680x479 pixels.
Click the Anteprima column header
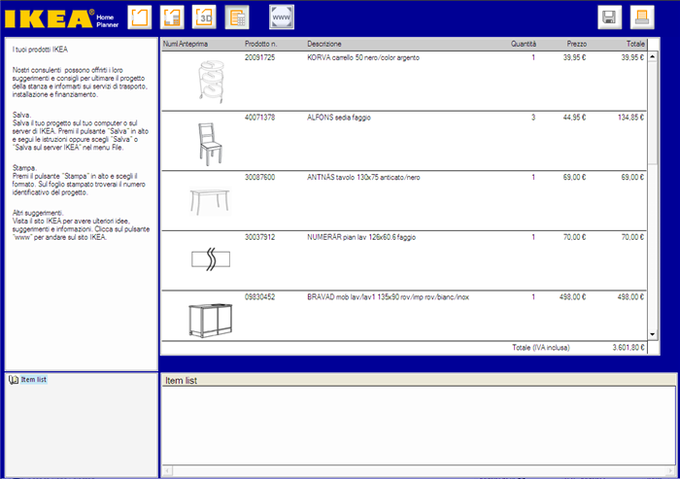coord(193,44)
